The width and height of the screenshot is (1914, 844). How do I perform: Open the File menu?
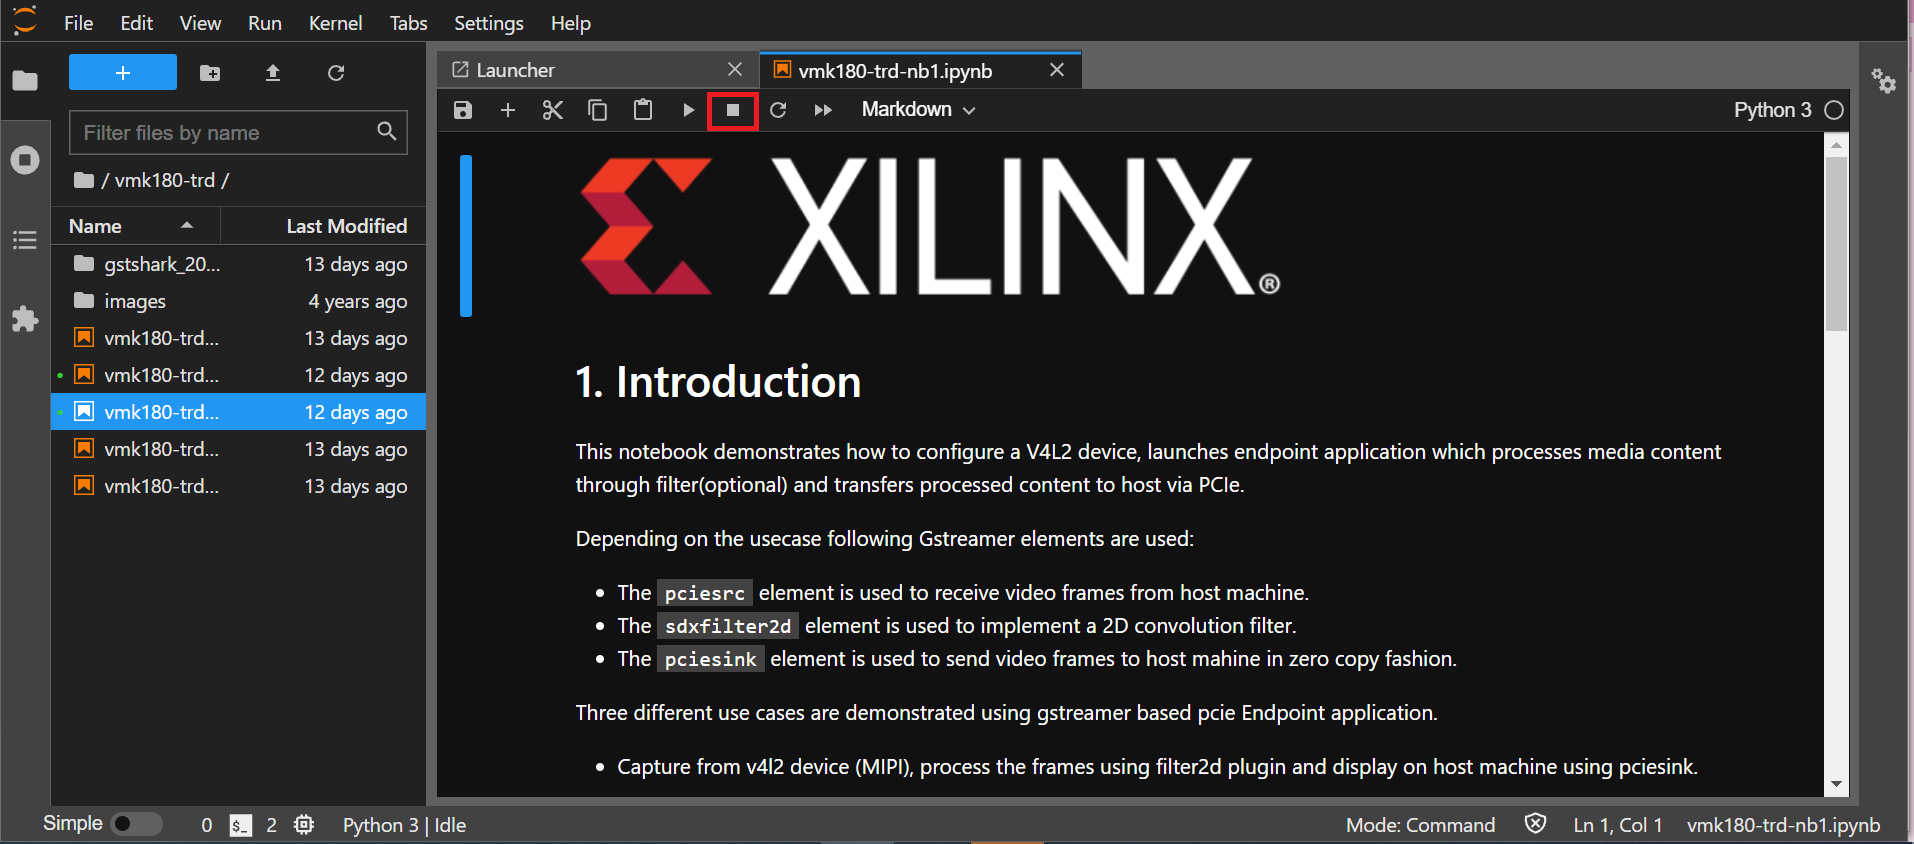pos(78,22)
